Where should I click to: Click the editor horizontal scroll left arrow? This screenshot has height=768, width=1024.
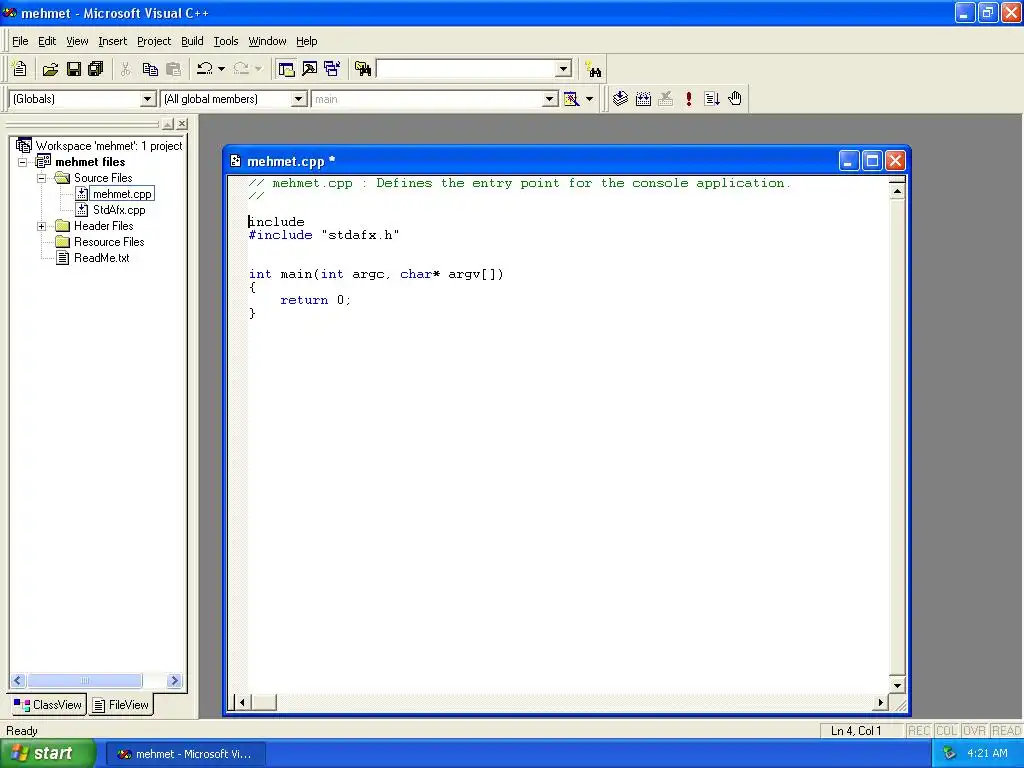tap(242, 703)
